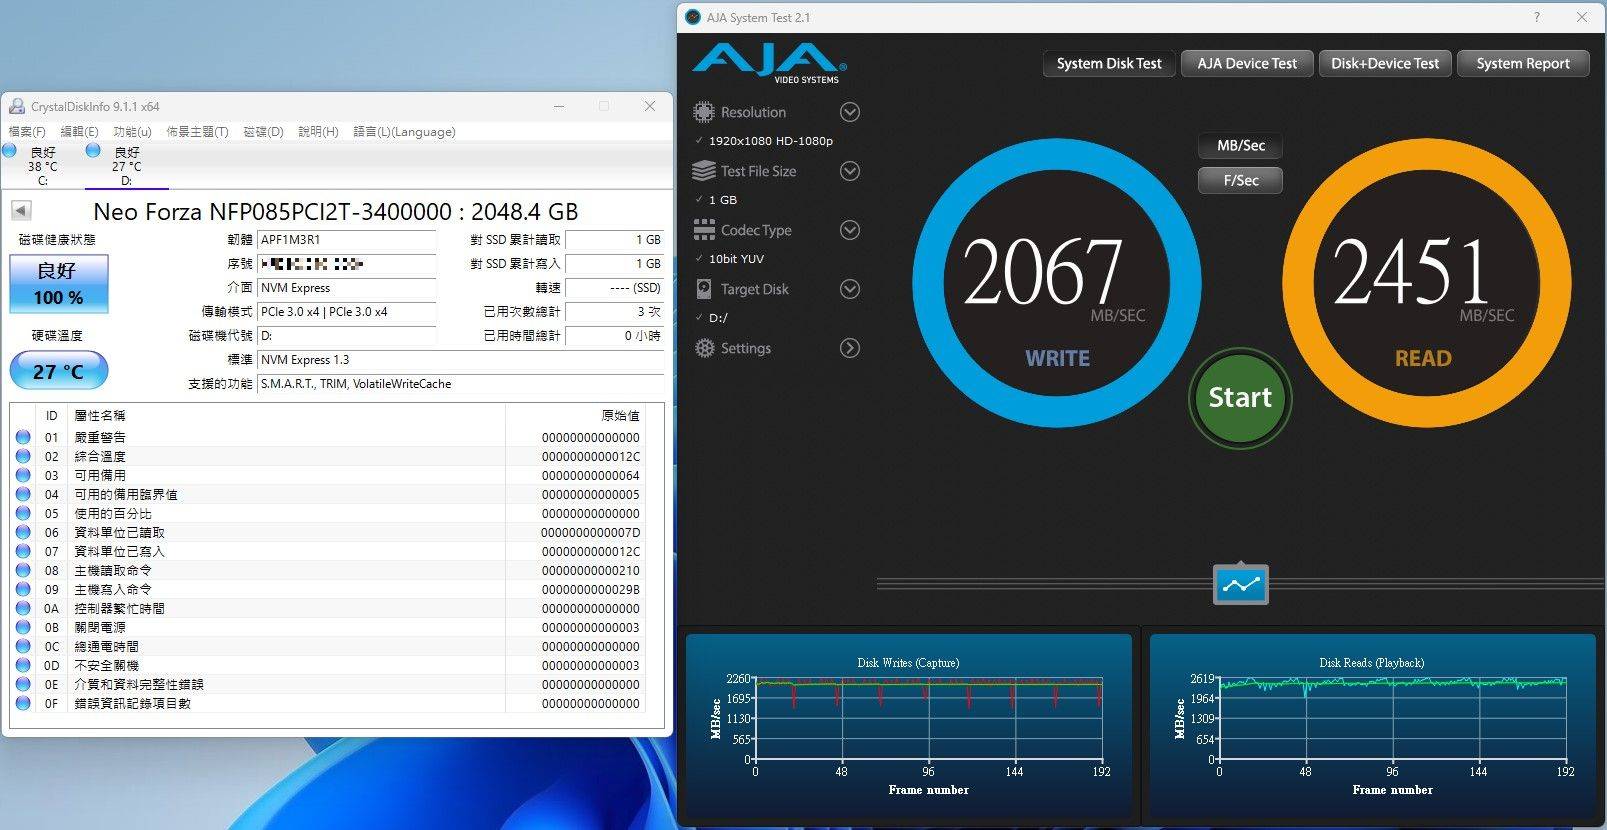Click the Disk Reads (Playback) graph
Image resolution: width=1607 pixels, height=830 pixels.
[1373, 727]
